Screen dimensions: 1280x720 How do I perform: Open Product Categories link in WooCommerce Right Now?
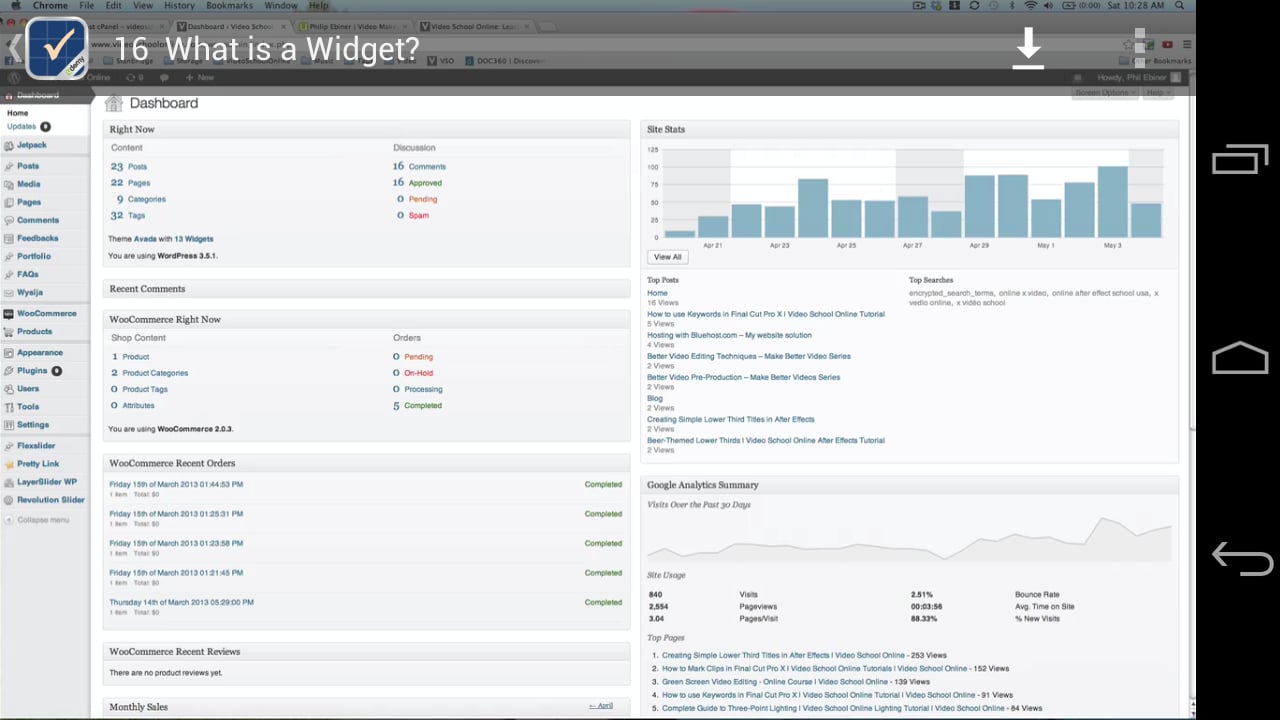155,373
